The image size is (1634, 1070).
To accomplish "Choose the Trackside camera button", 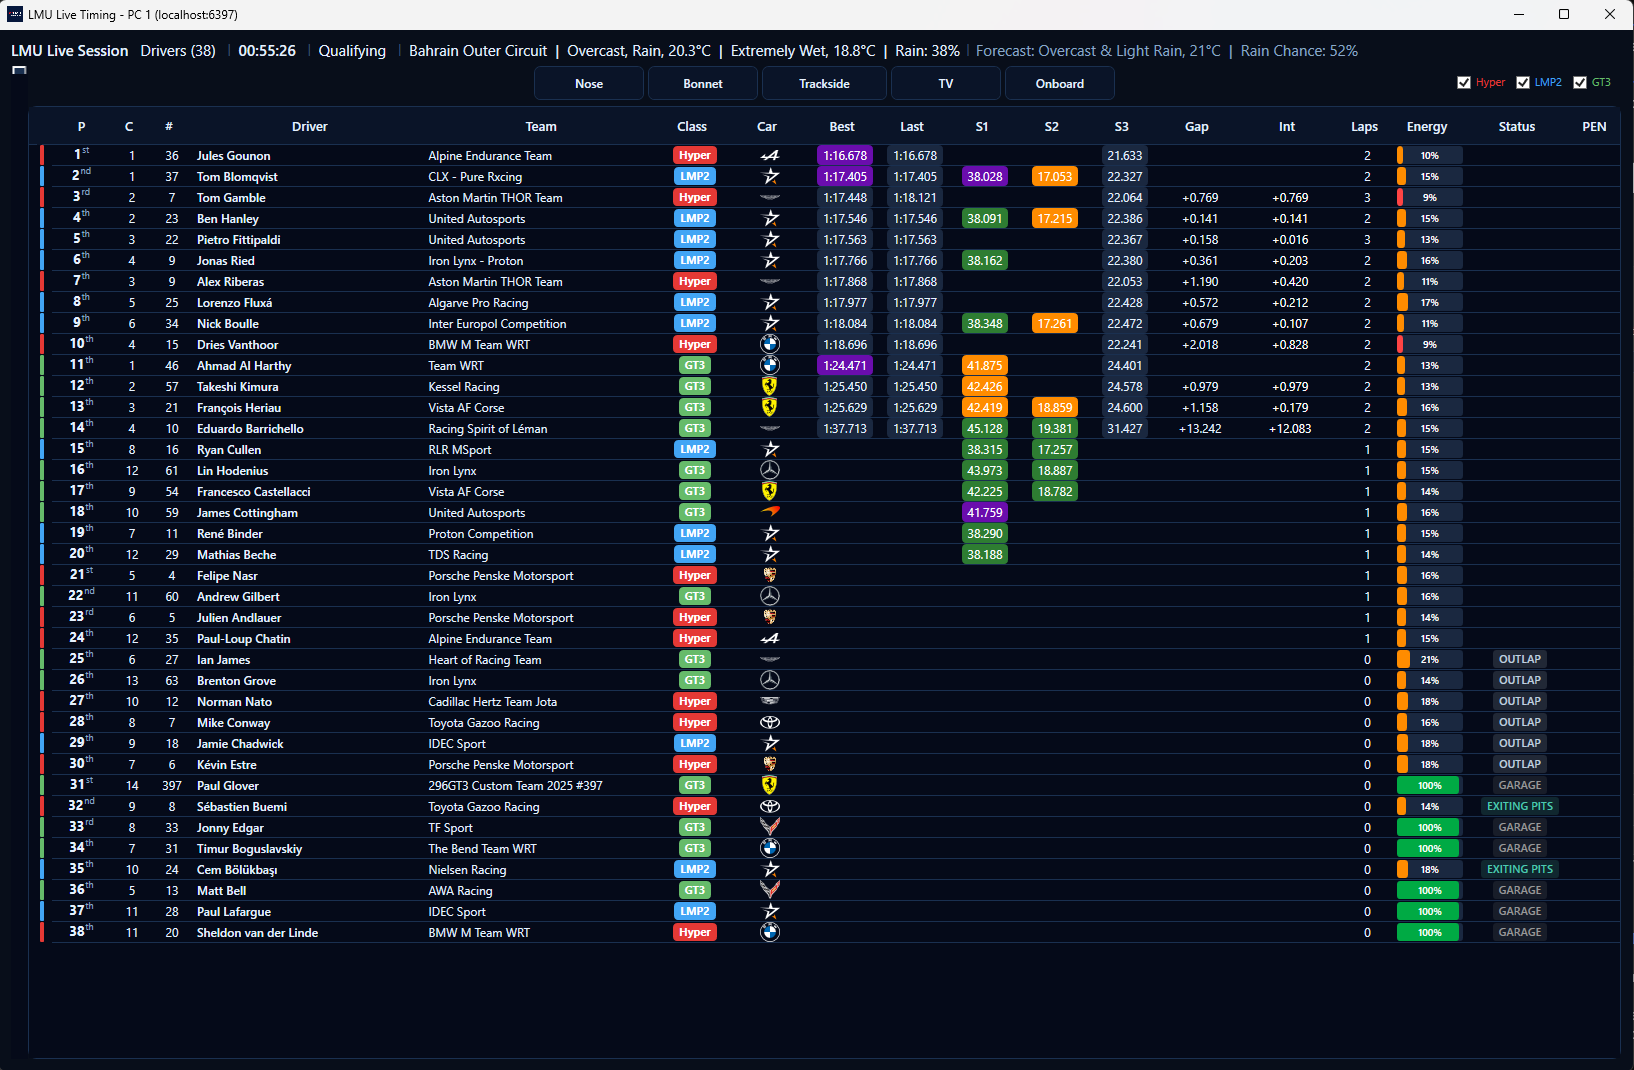I will tap(824, 84).
